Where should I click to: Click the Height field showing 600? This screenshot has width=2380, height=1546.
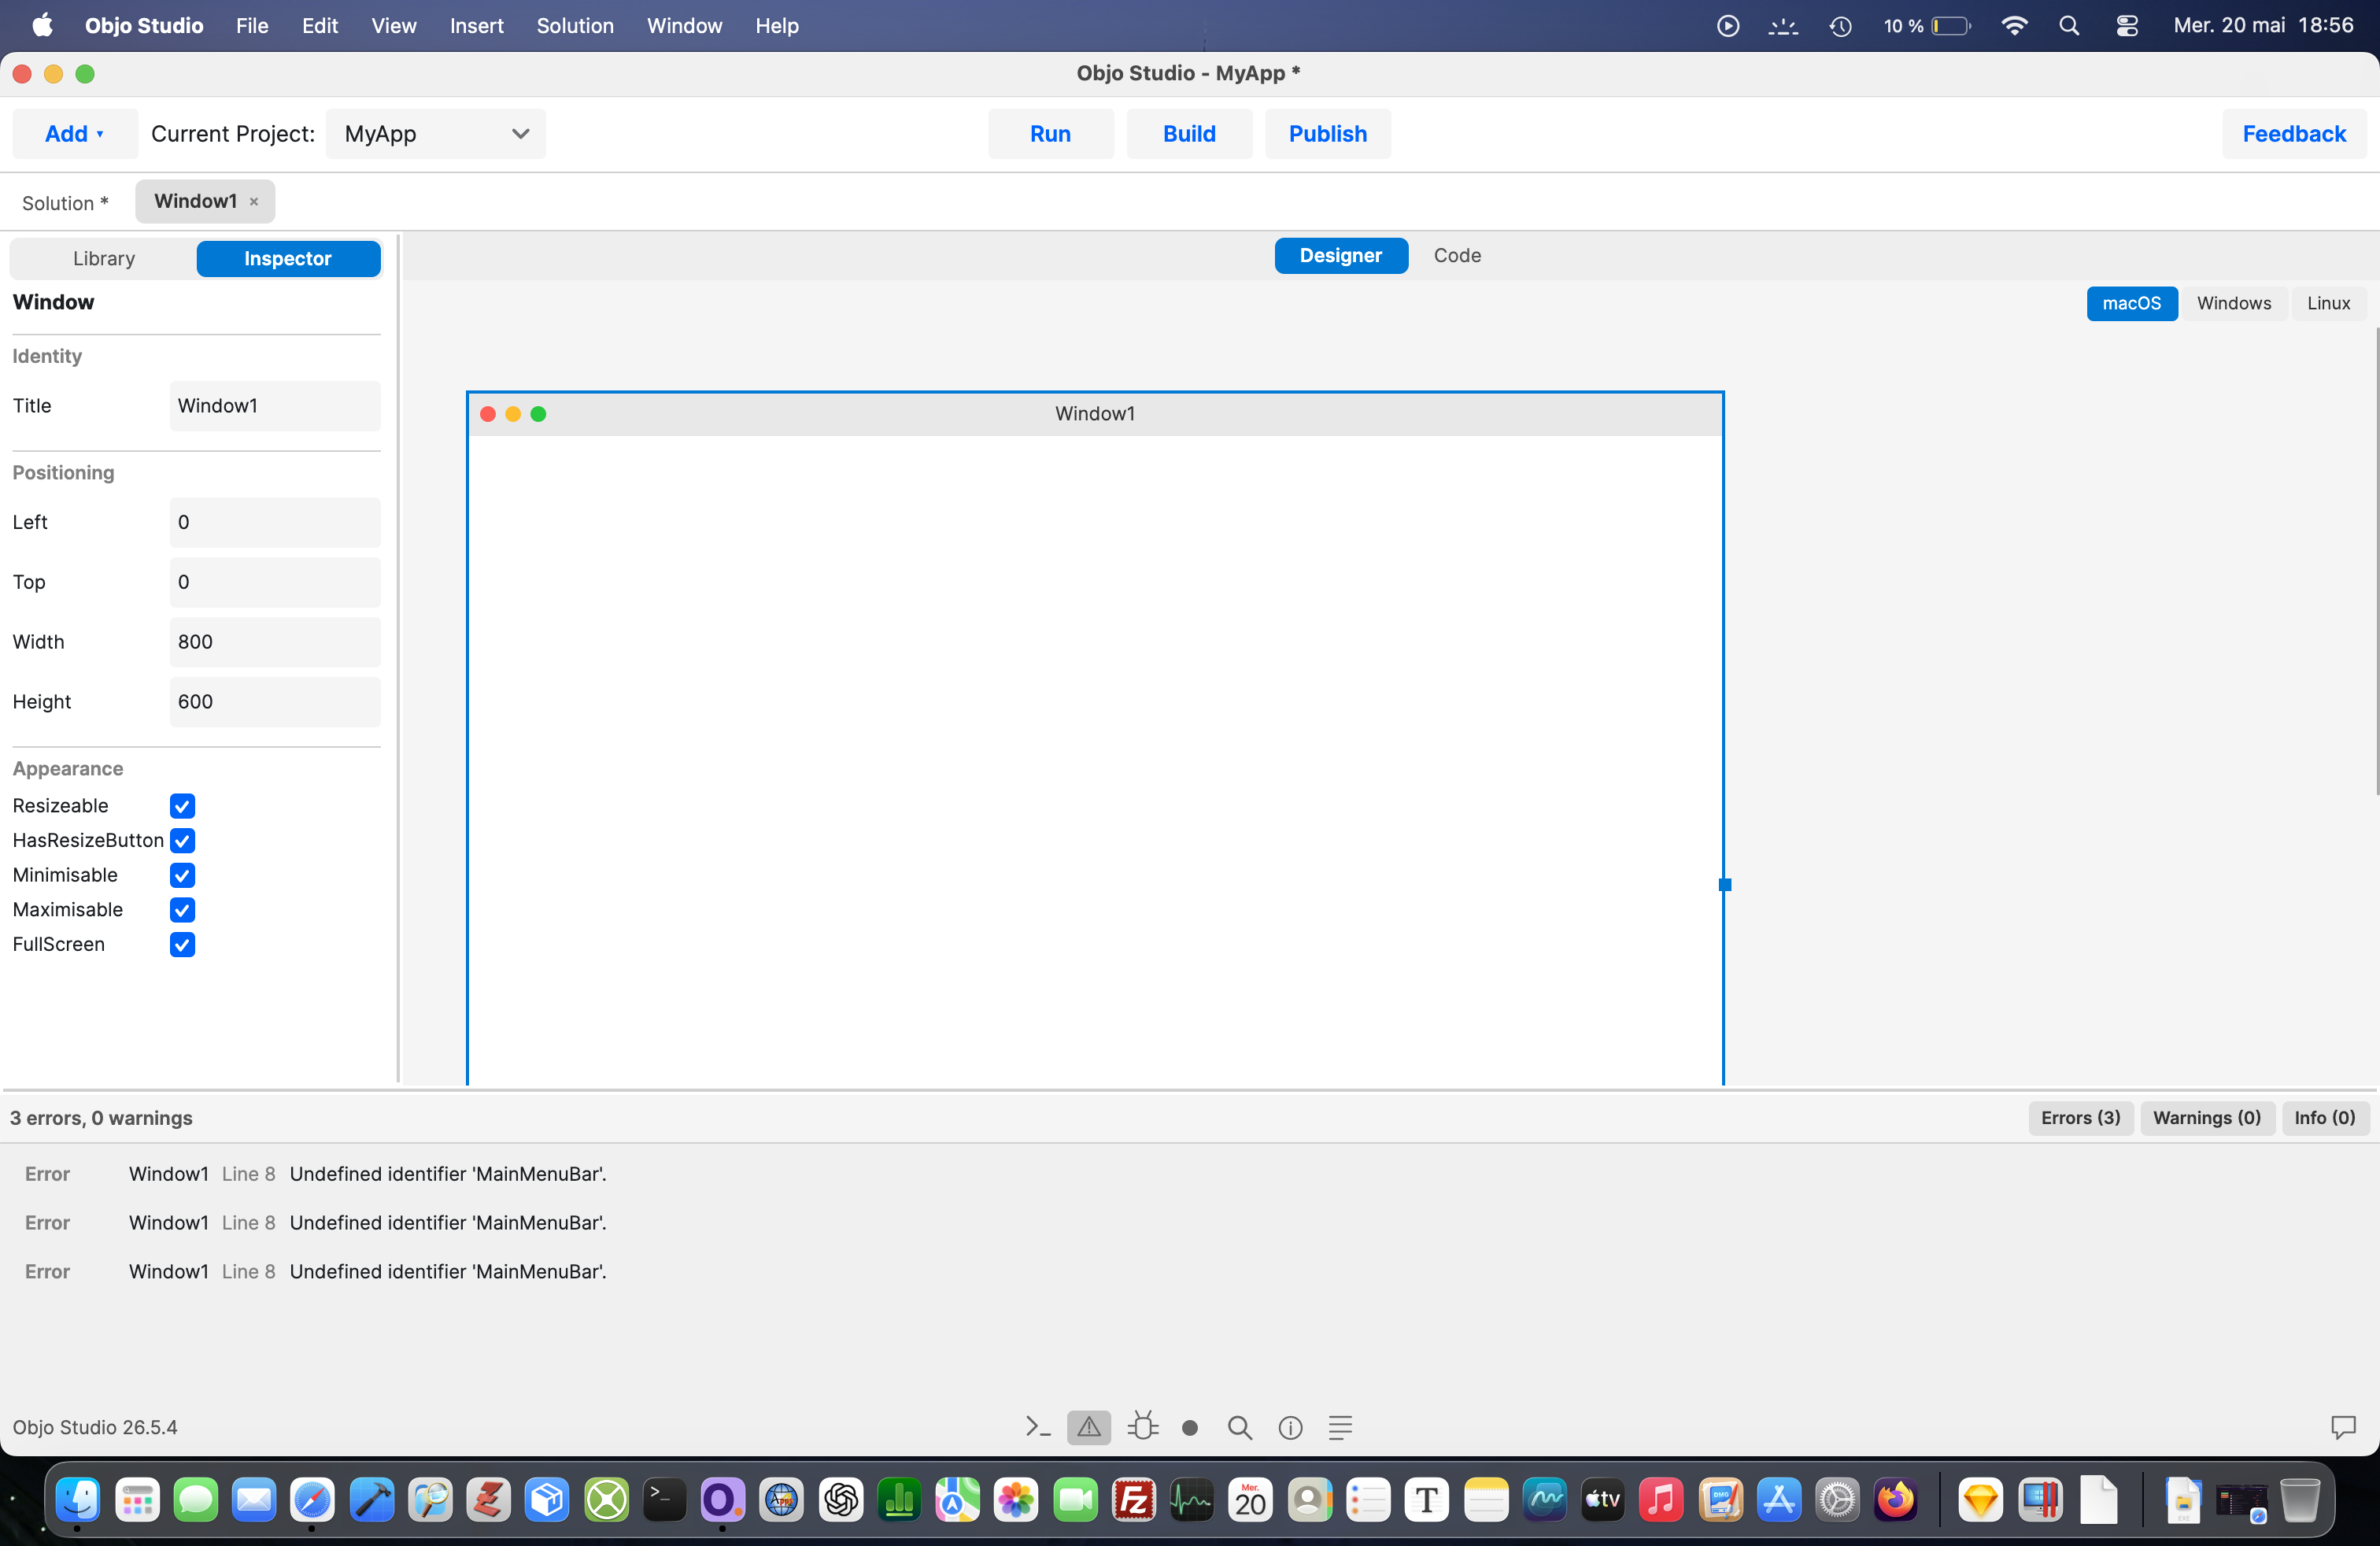[275, 702]
